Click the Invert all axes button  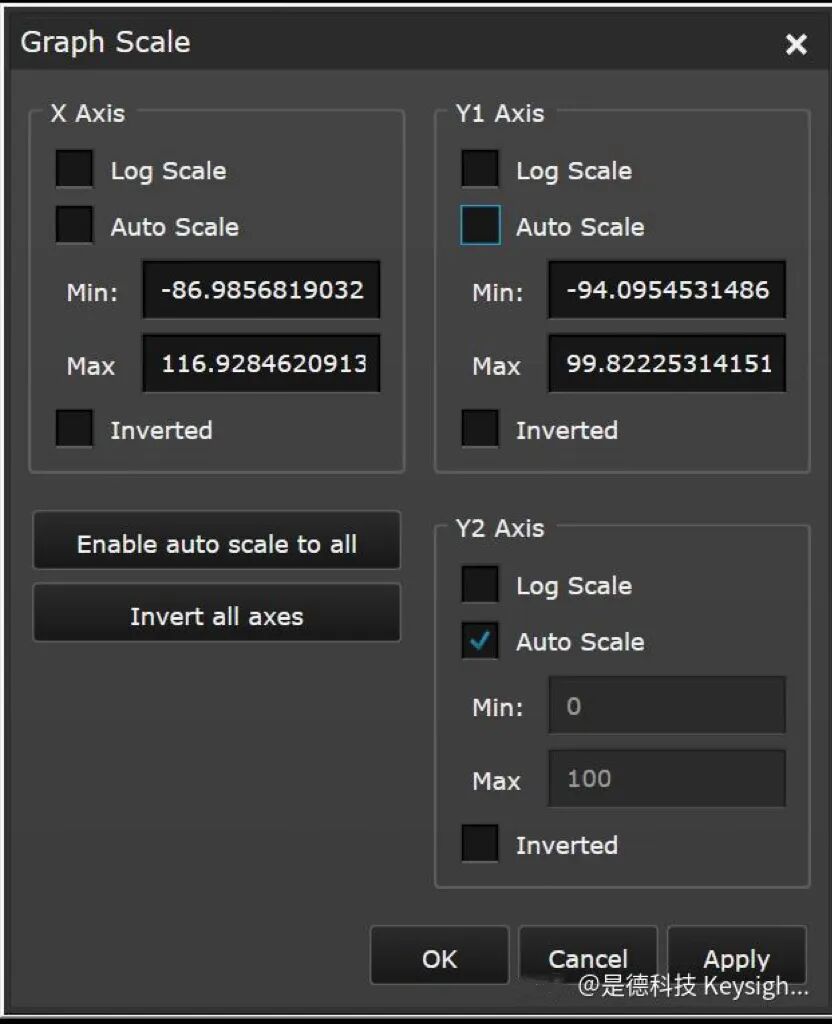(x=216, y=612)
